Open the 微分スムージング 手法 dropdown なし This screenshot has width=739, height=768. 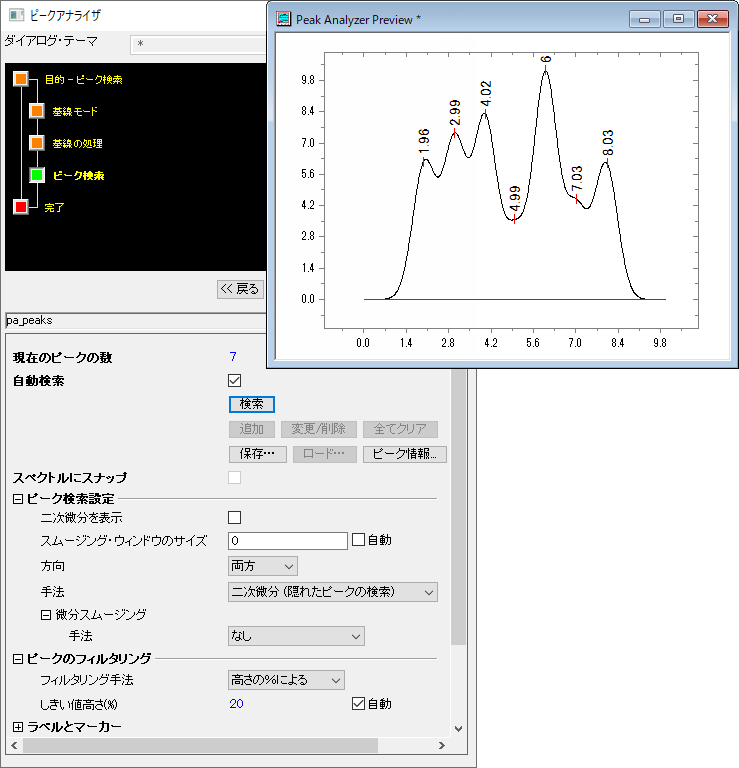[296, 636]
